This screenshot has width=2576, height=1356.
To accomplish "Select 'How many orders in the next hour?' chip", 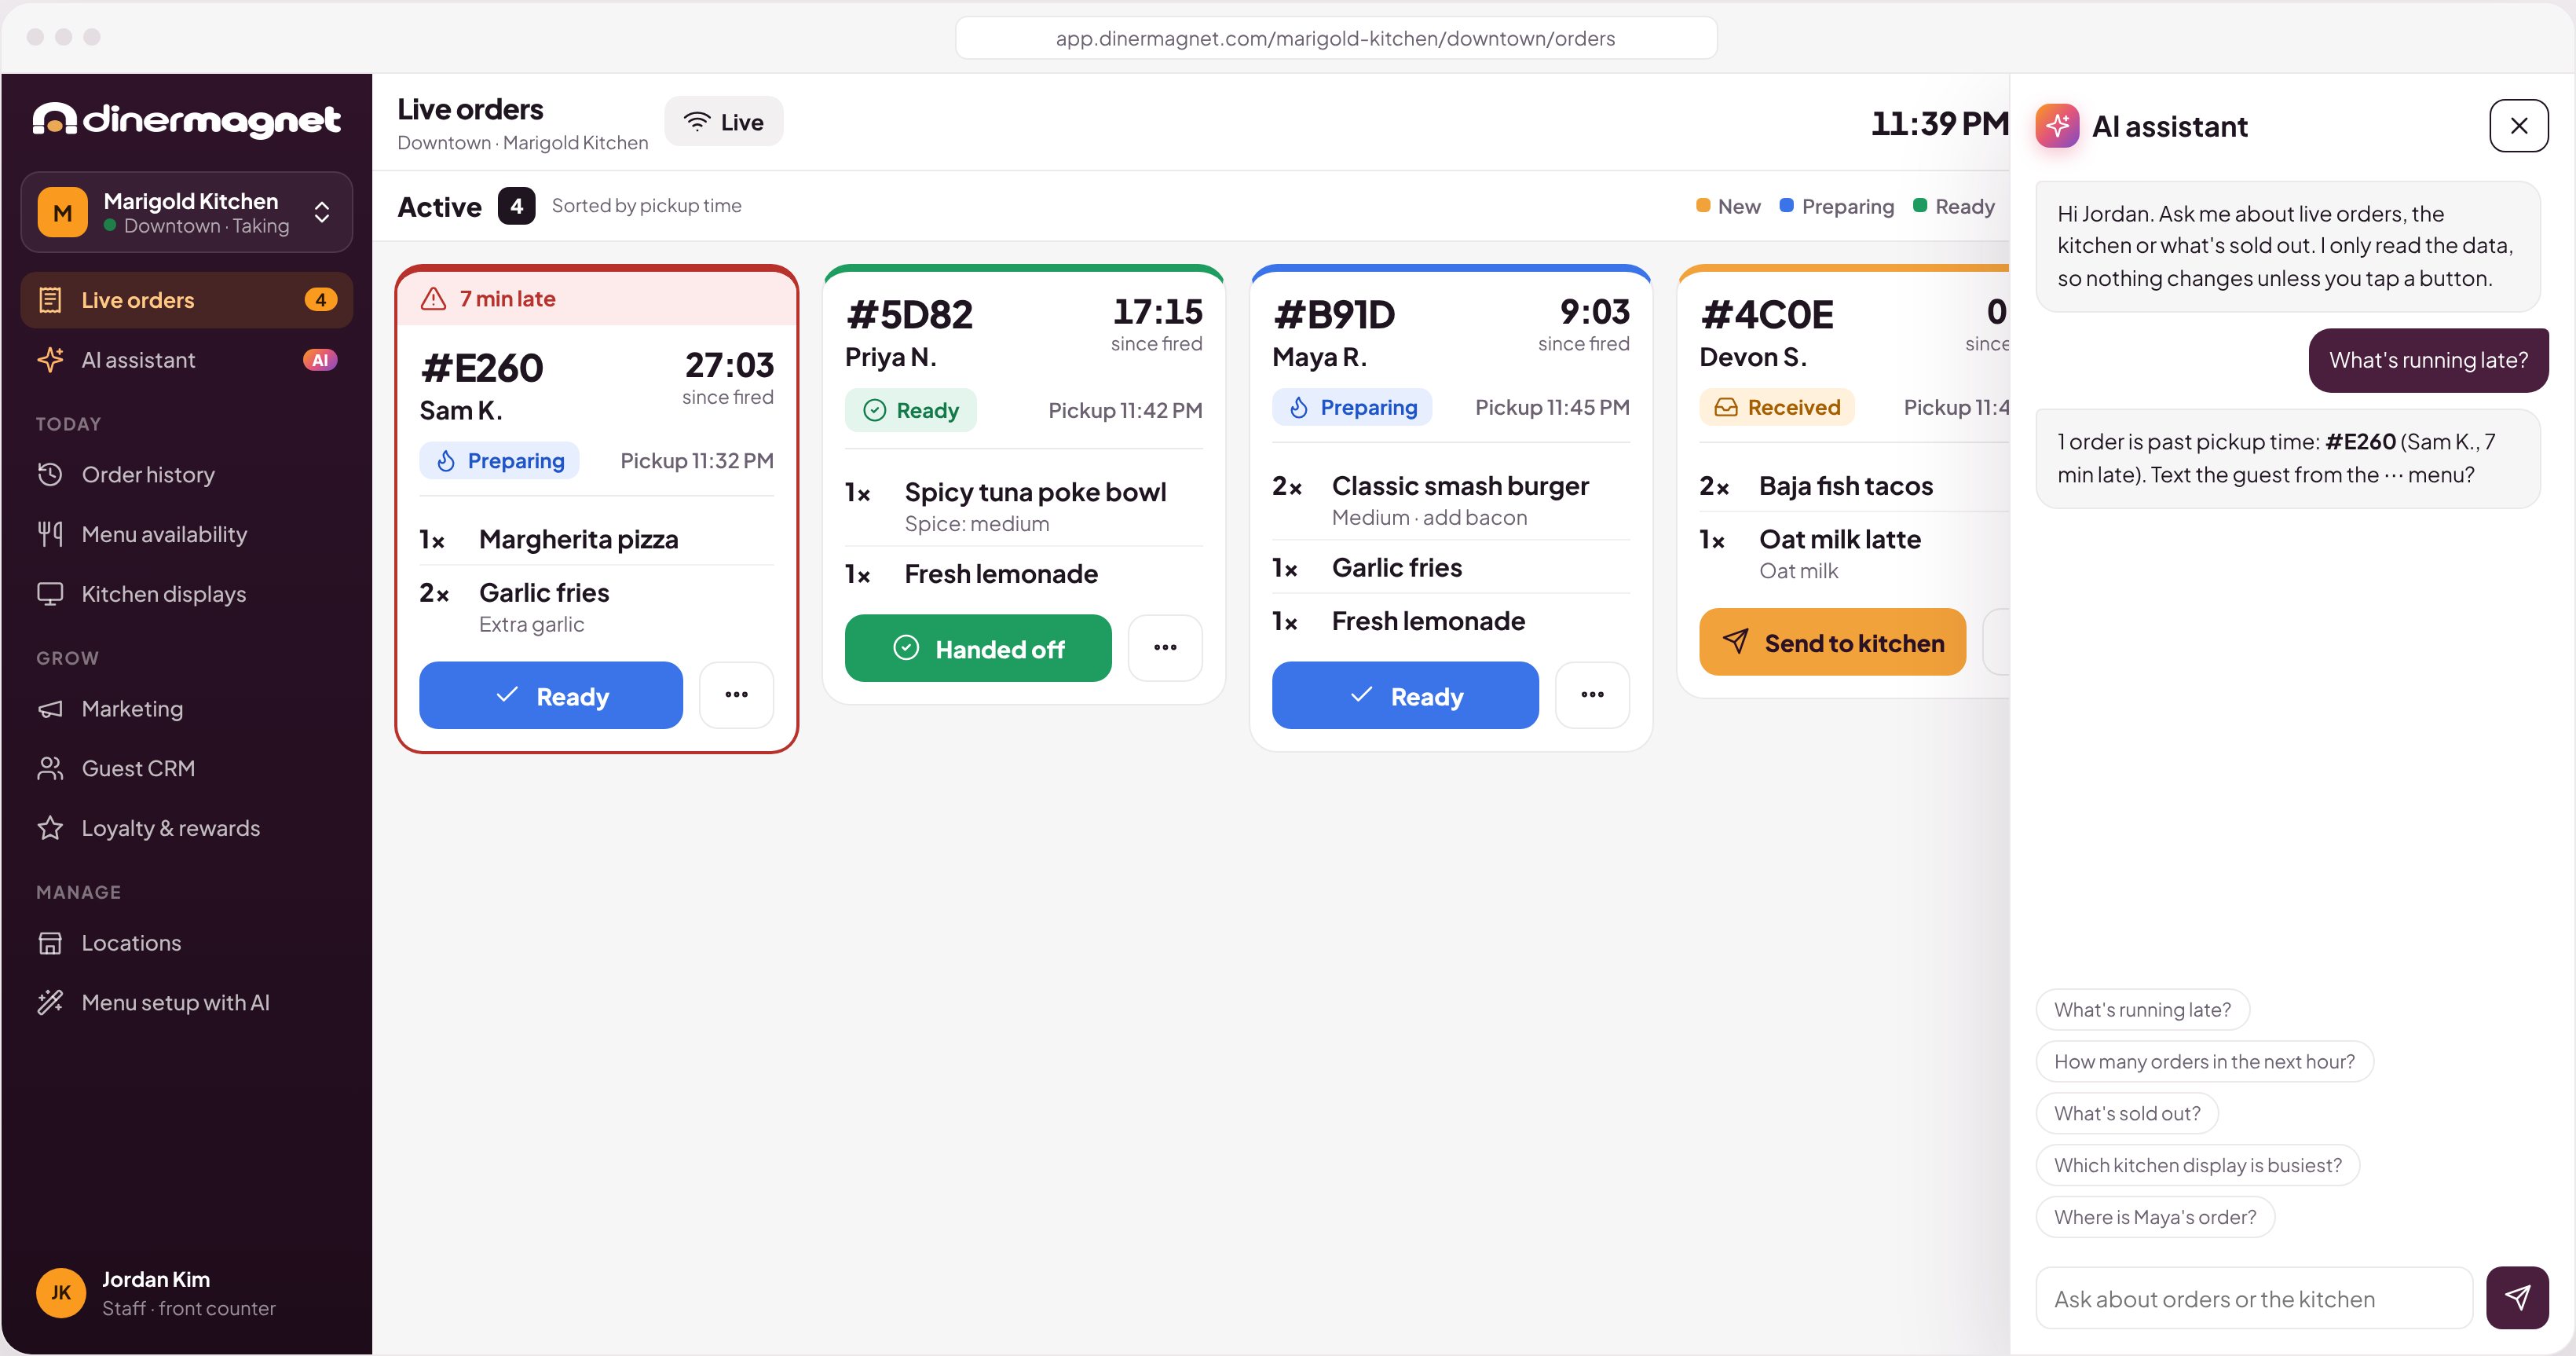I will 2204,1061.
